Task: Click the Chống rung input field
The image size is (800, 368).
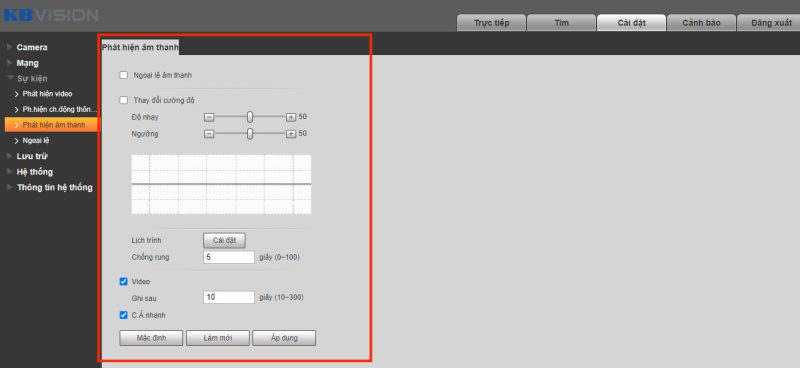Action: 229,257
